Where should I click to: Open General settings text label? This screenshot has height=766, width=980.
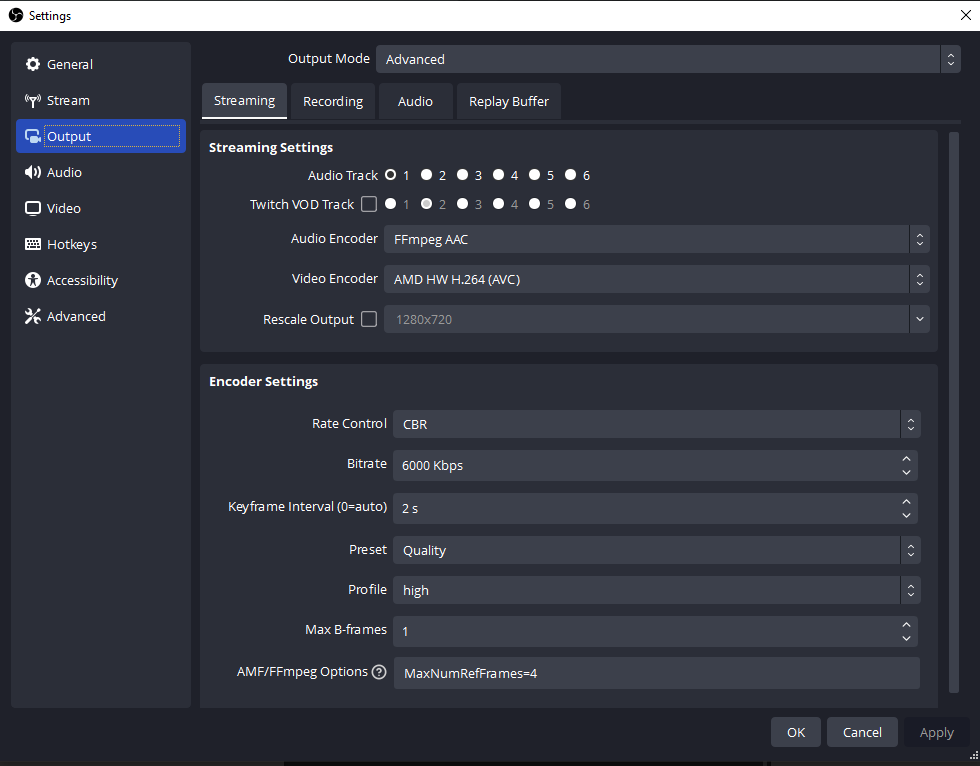[x=70, y=64]
